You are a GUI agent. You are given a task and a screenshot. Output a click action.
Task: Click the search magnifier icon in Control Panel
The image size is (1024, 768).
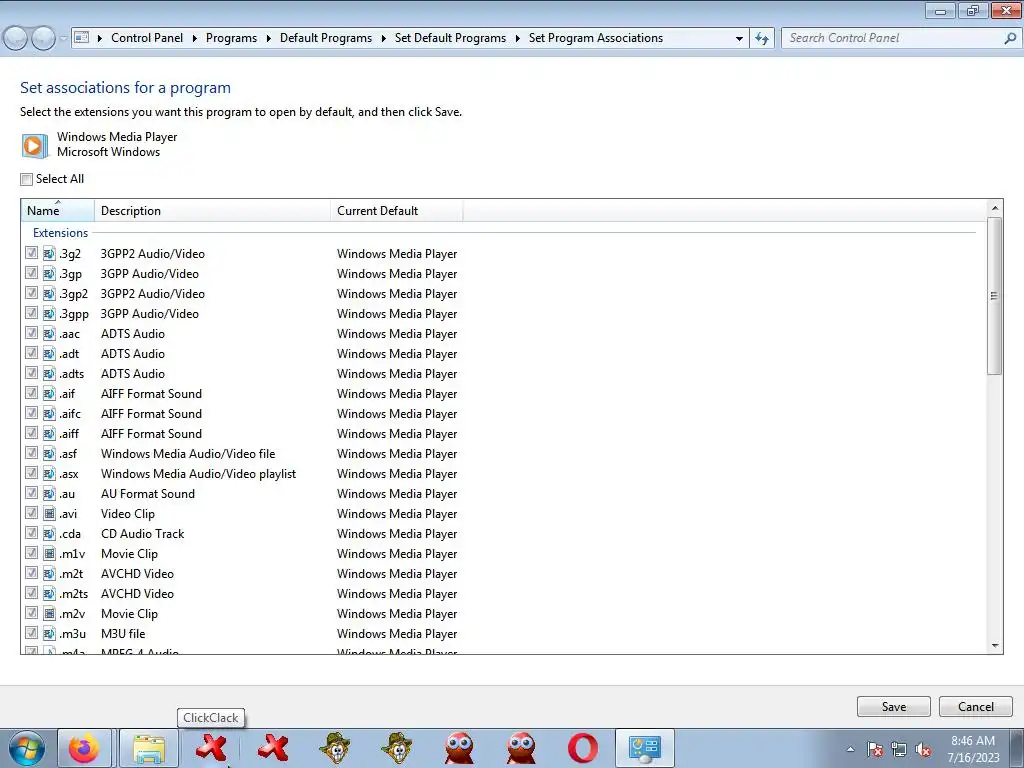[x=1010, y=38]
